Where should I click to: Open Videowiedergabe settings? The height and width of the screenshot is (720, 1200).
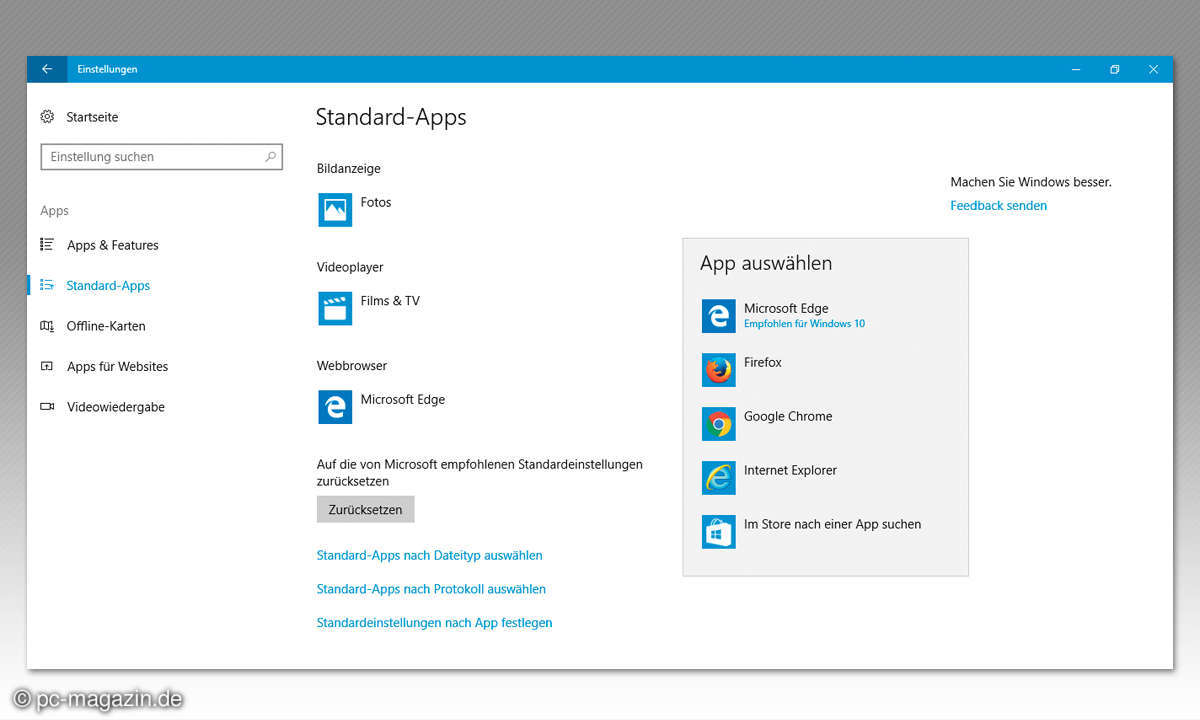tap(116, 407)
